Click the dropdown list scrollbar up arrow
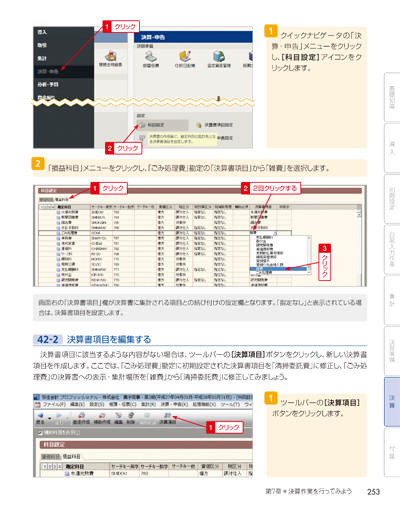The image size is (400, 510). click(x=309, y=238)
